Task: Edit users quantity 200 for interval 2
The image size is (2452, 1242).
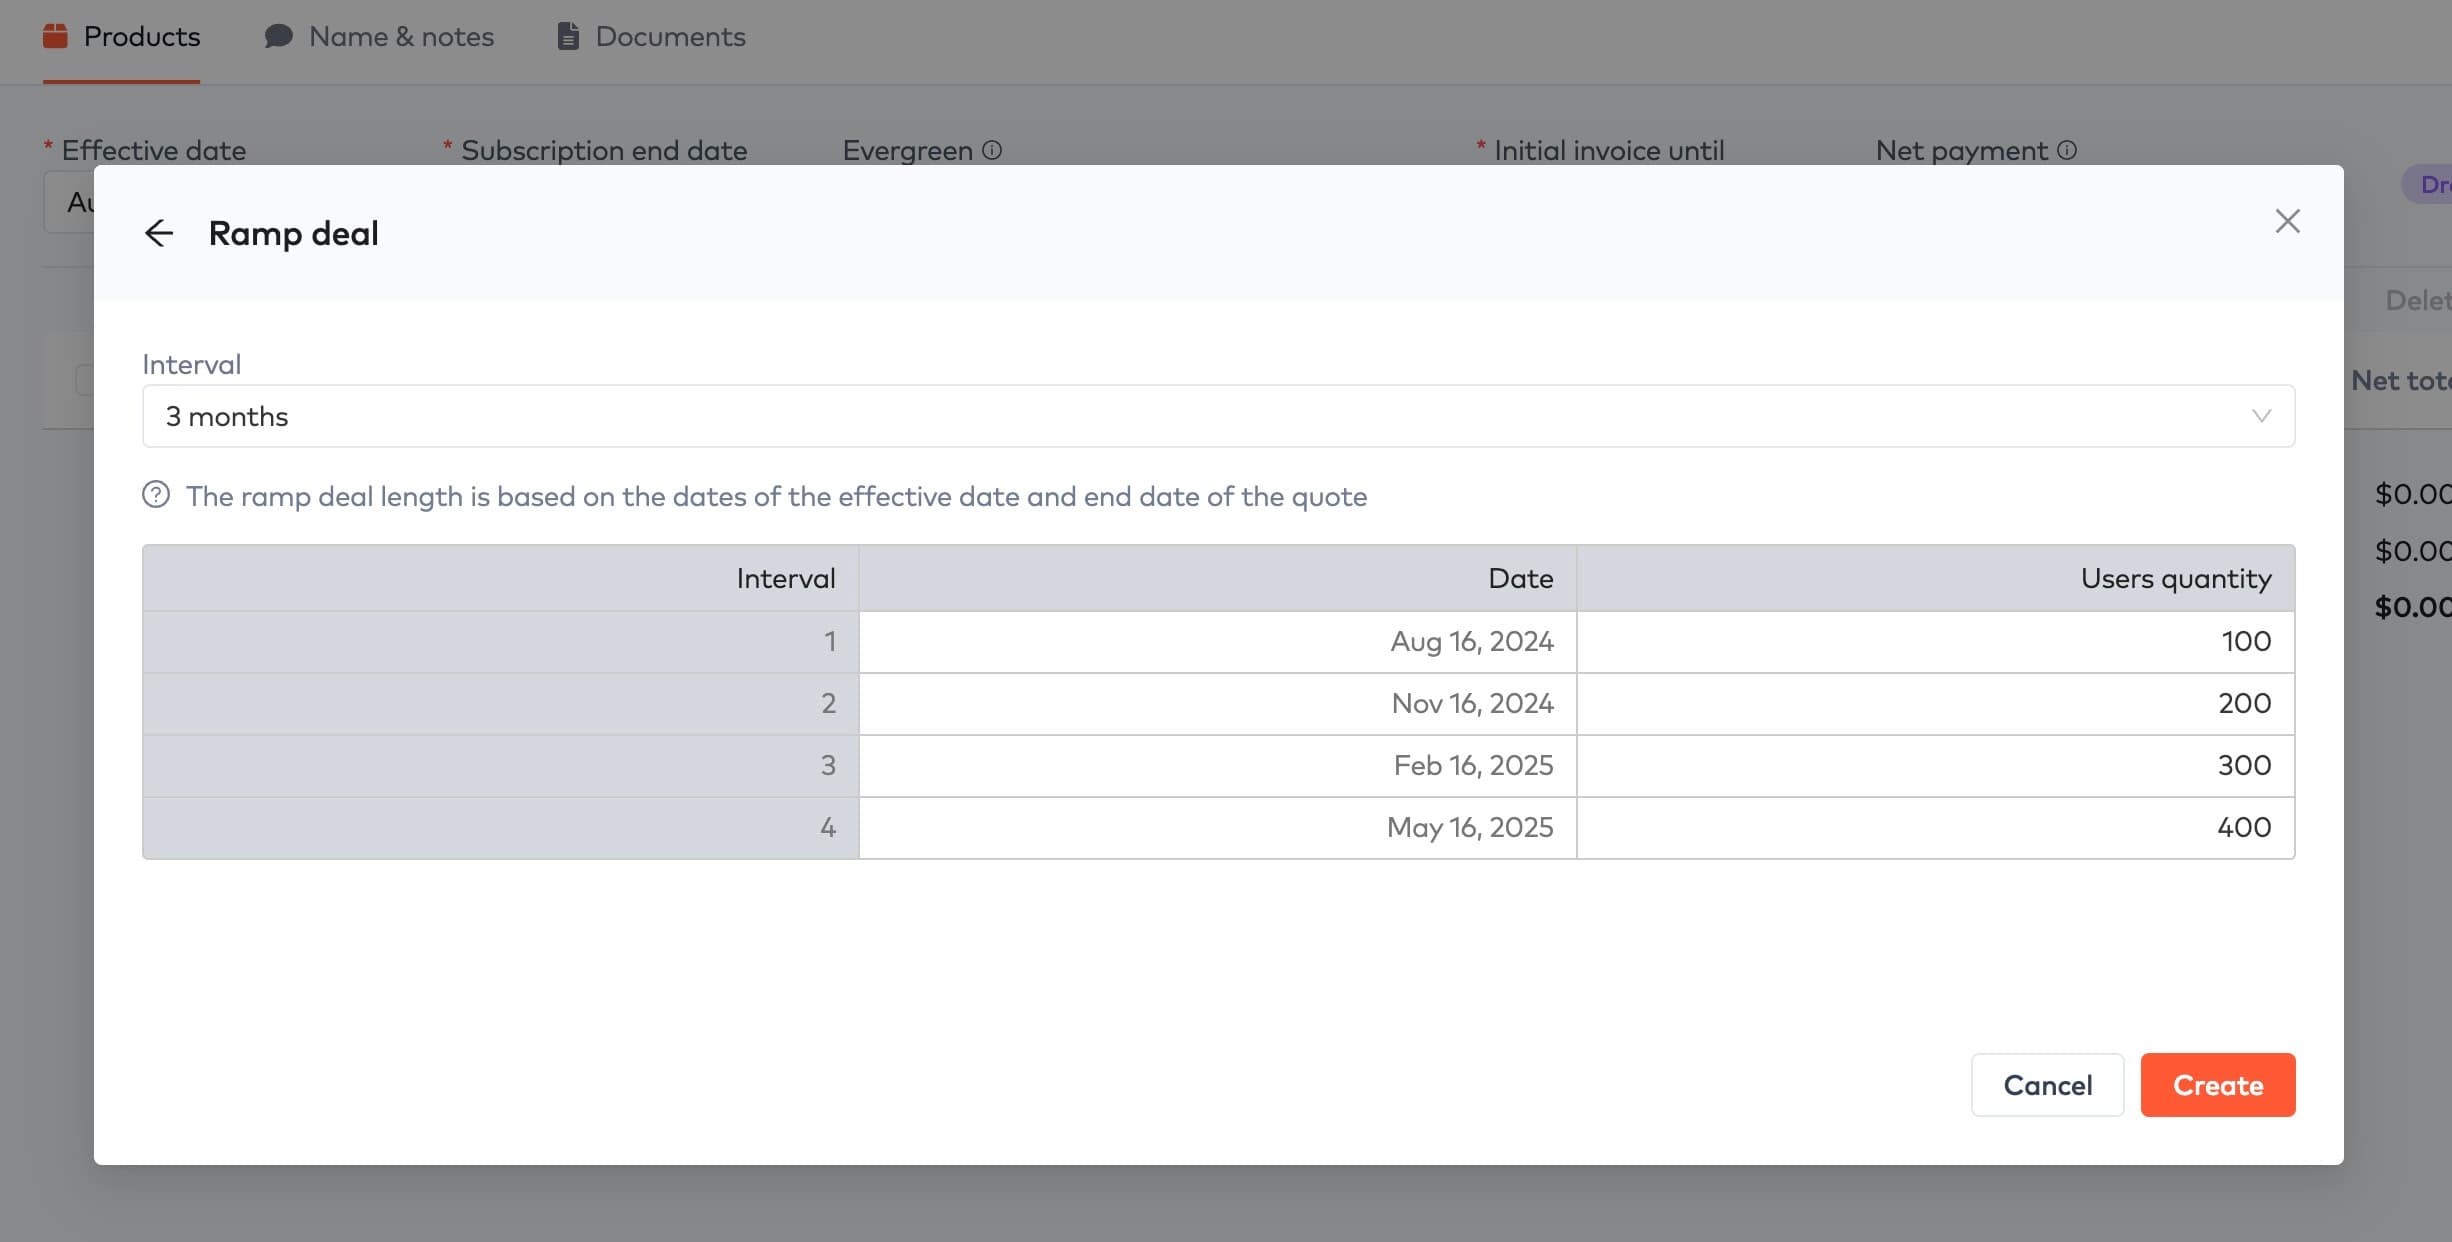Action: click(1935, 703)
